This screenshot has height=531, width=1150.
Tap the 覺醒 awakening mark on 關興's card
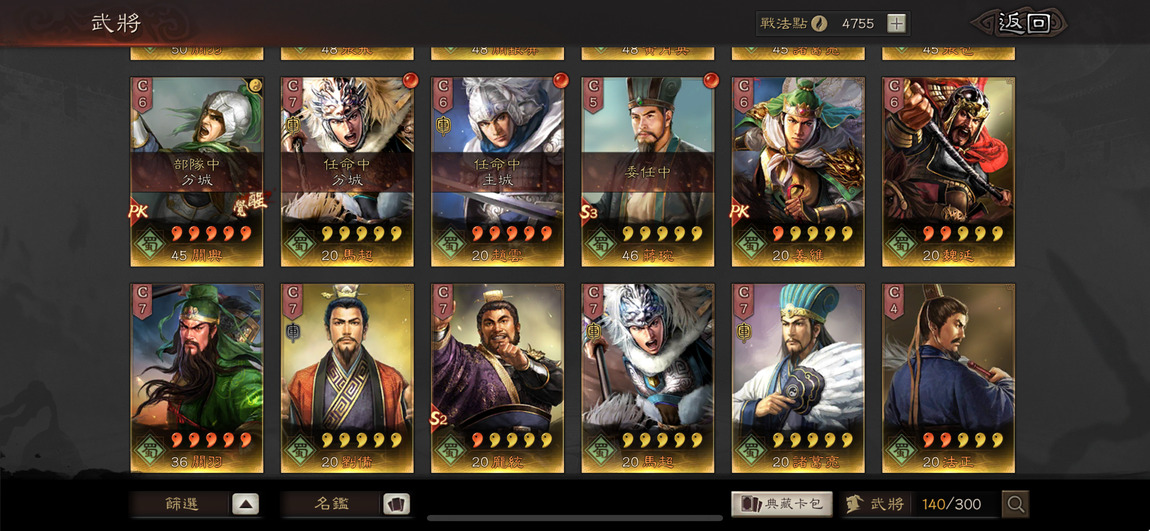(x=252, y=202)
